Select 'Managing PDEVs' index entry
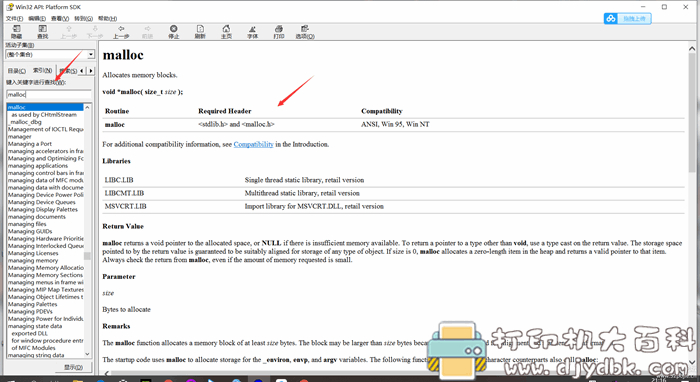Viewport: 700px width, 382px height. pyautogui.click(x=30, y=311)
